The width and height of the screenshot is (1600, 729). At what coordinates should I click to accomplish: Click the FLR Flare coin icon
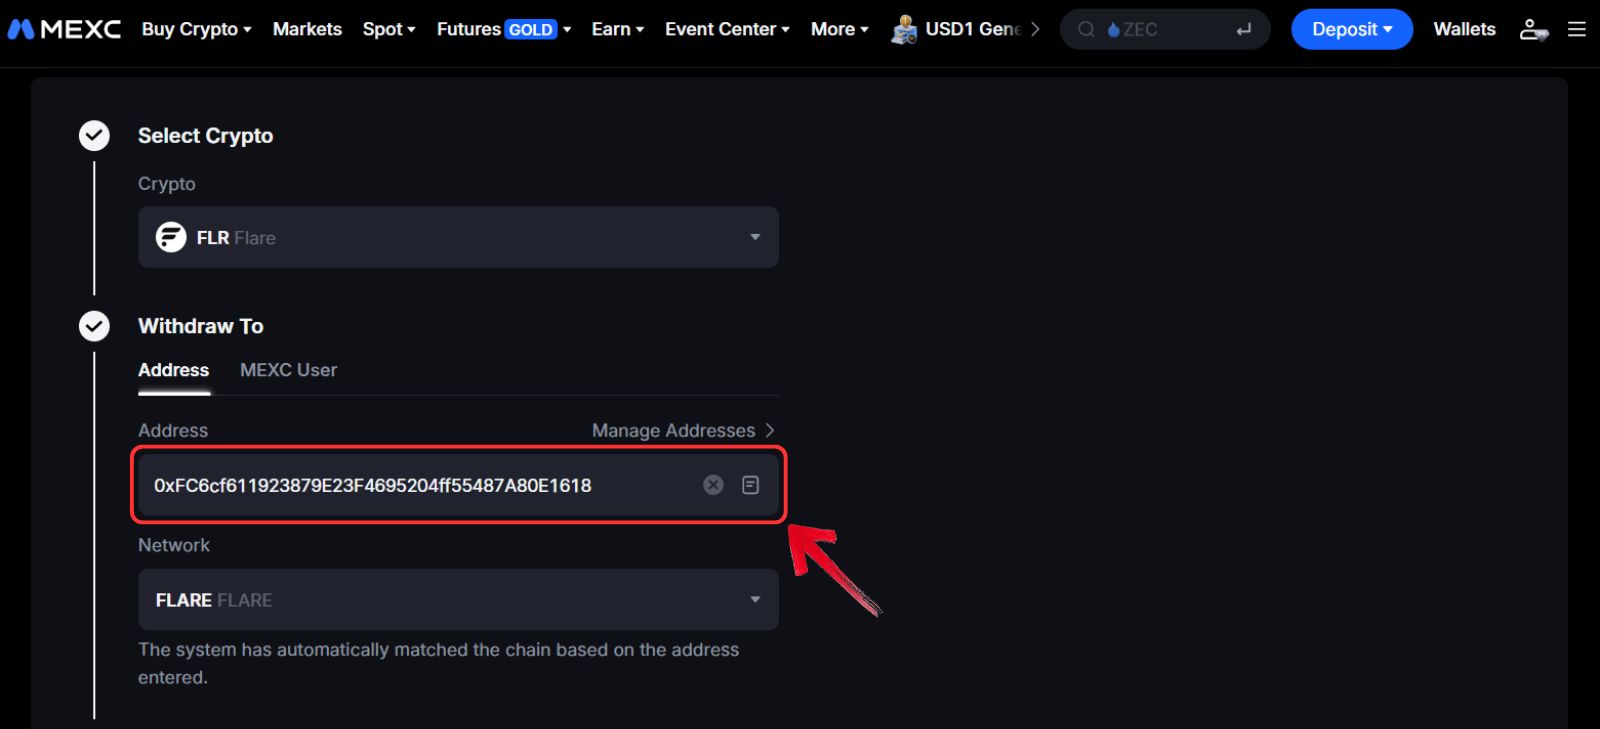click(171, 237)
